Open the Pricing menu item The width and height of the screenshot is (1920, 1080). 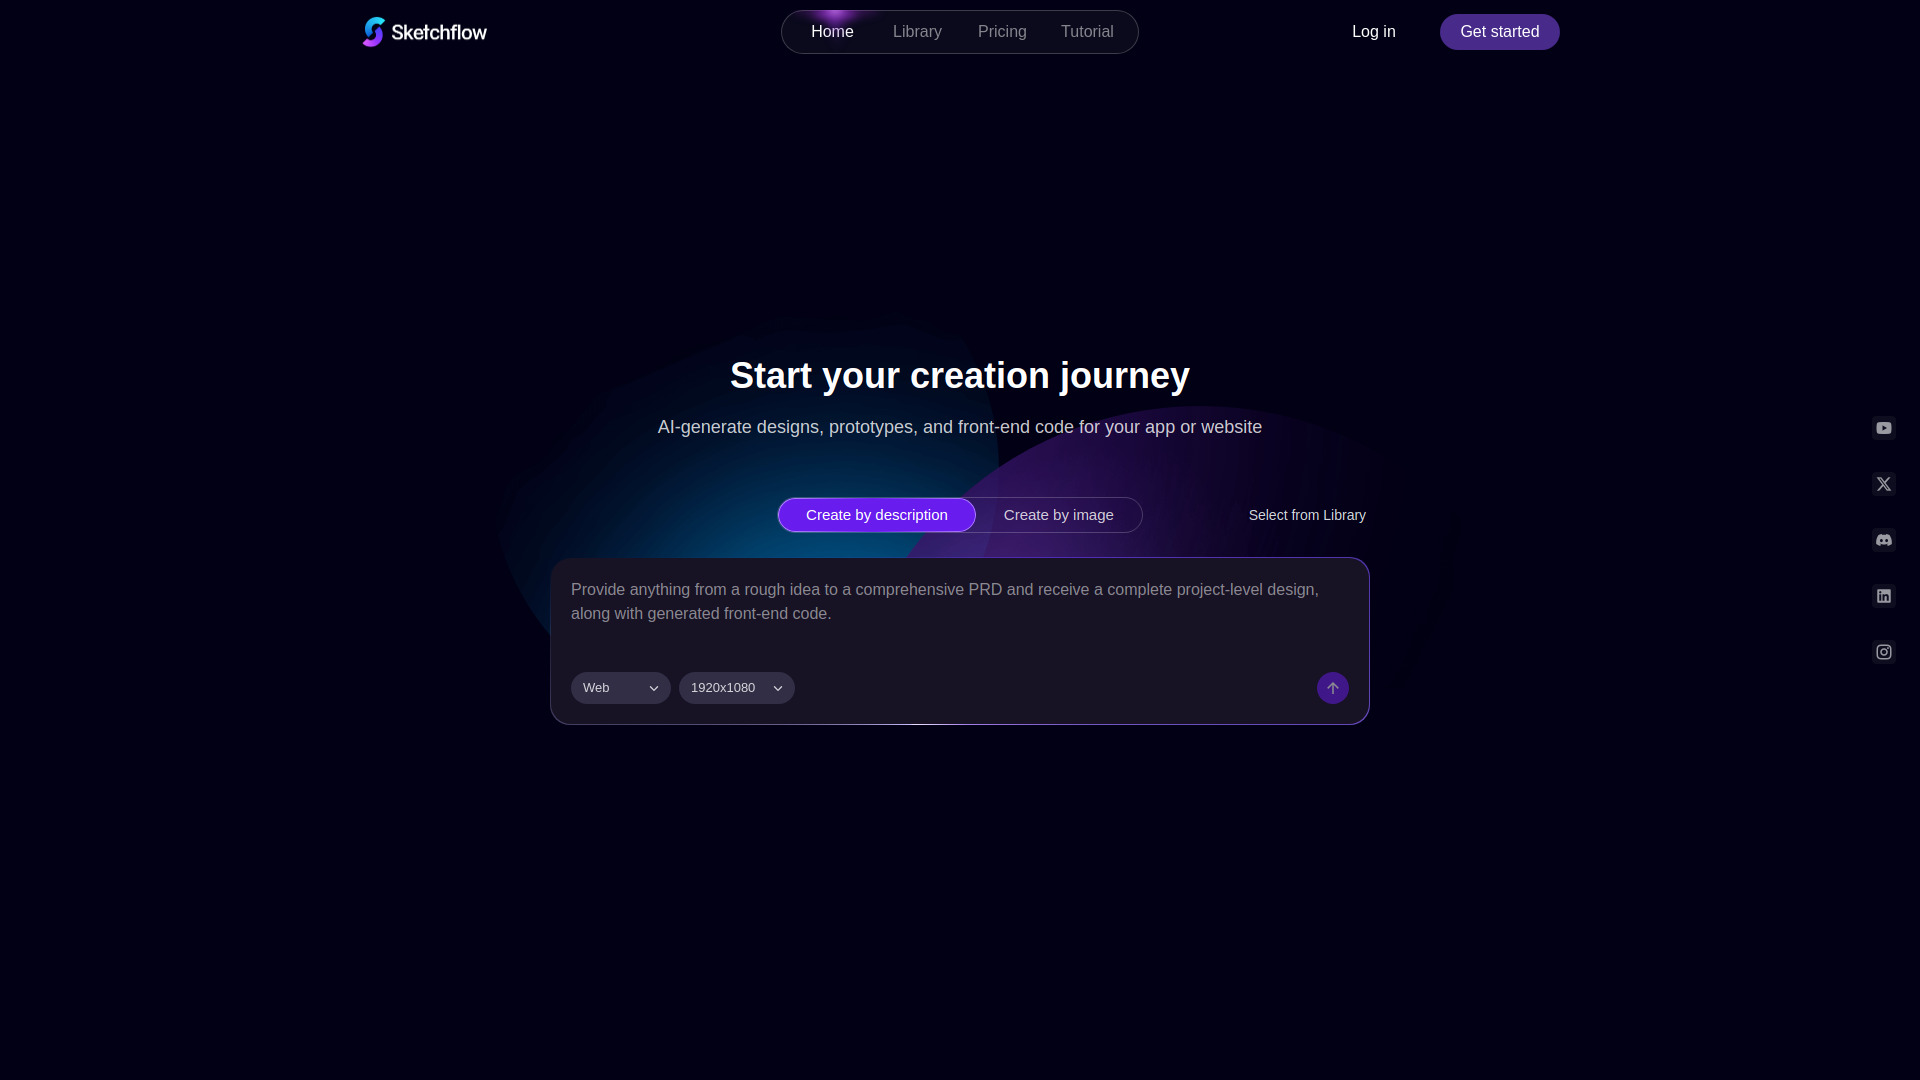1002,31
